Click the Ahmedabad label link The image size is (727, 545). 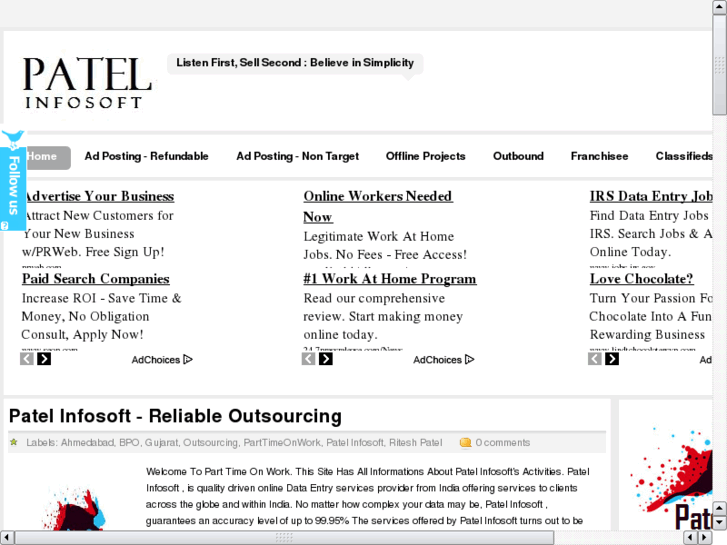[88, 443]
